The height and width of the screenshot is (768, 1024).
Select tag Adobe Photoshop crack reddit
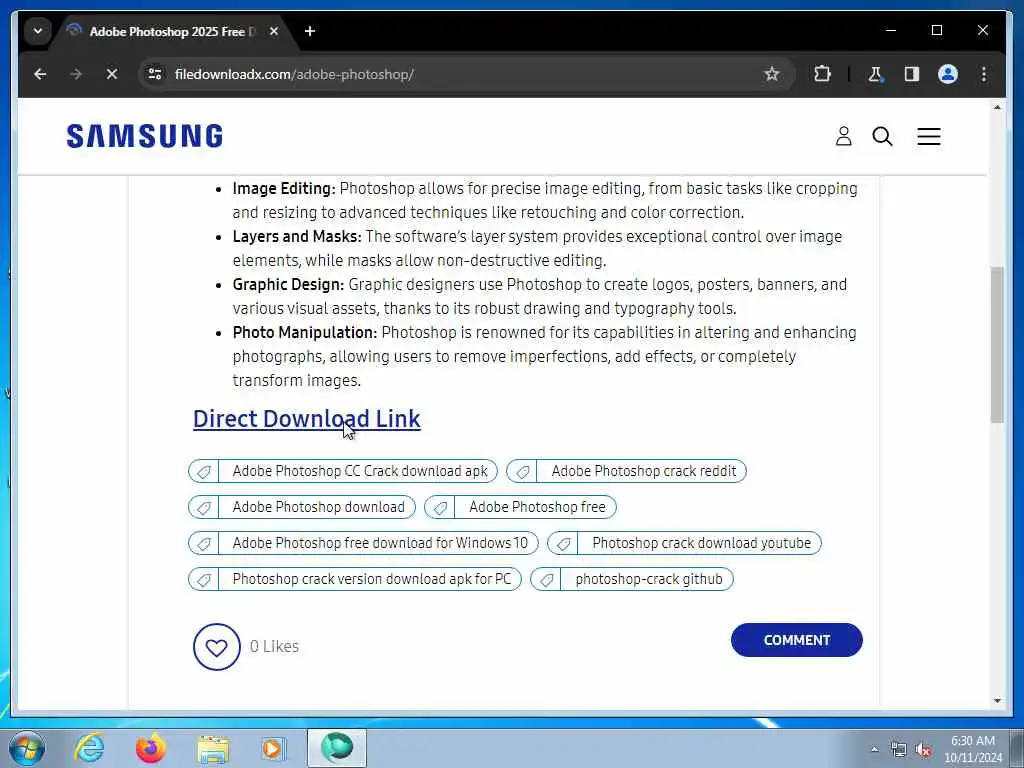(626, 471)
